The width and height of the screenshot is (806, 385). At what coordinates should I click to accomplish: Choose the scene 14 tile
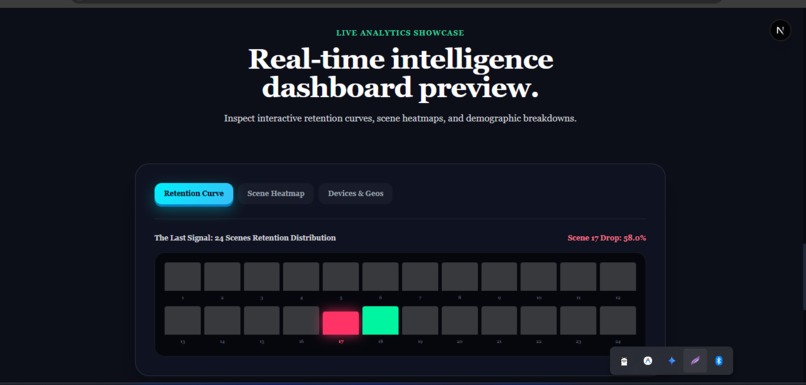coord(222,320)
